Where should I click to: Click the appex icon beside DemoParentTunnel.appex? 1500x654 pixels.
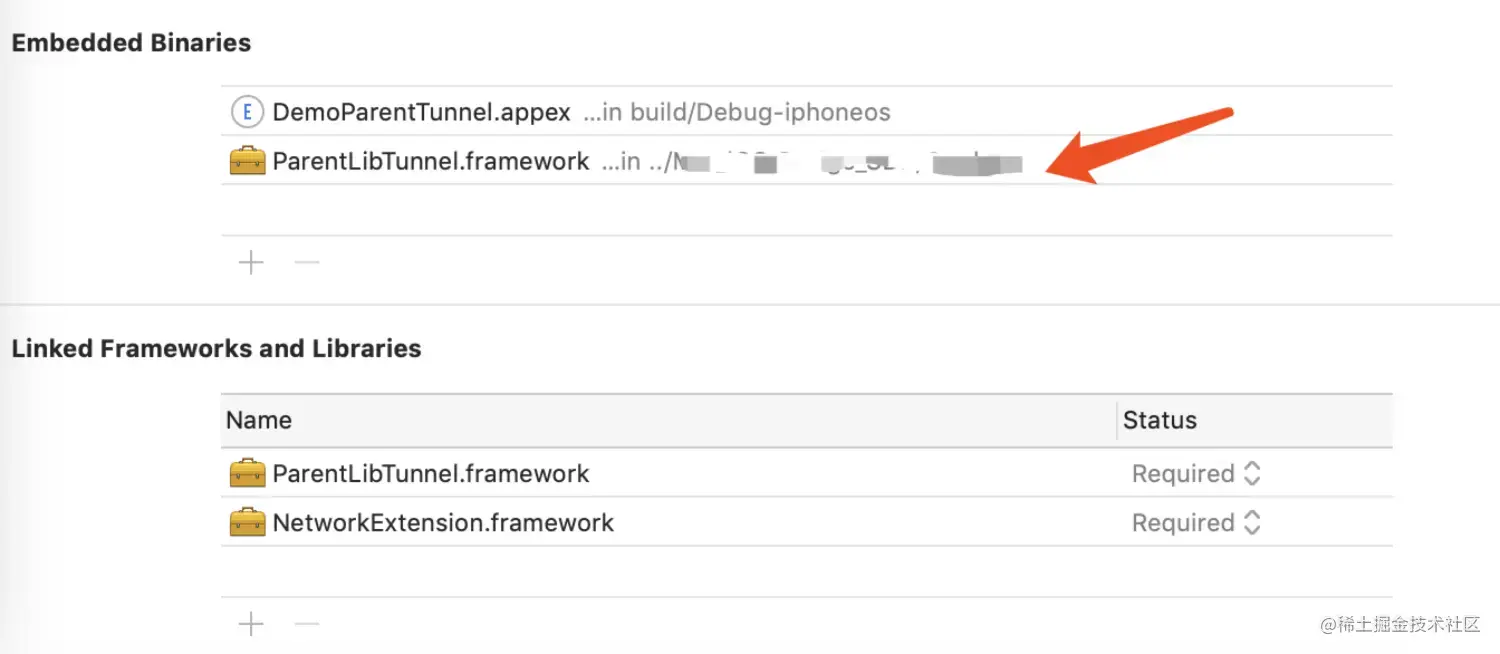point(247,112)
